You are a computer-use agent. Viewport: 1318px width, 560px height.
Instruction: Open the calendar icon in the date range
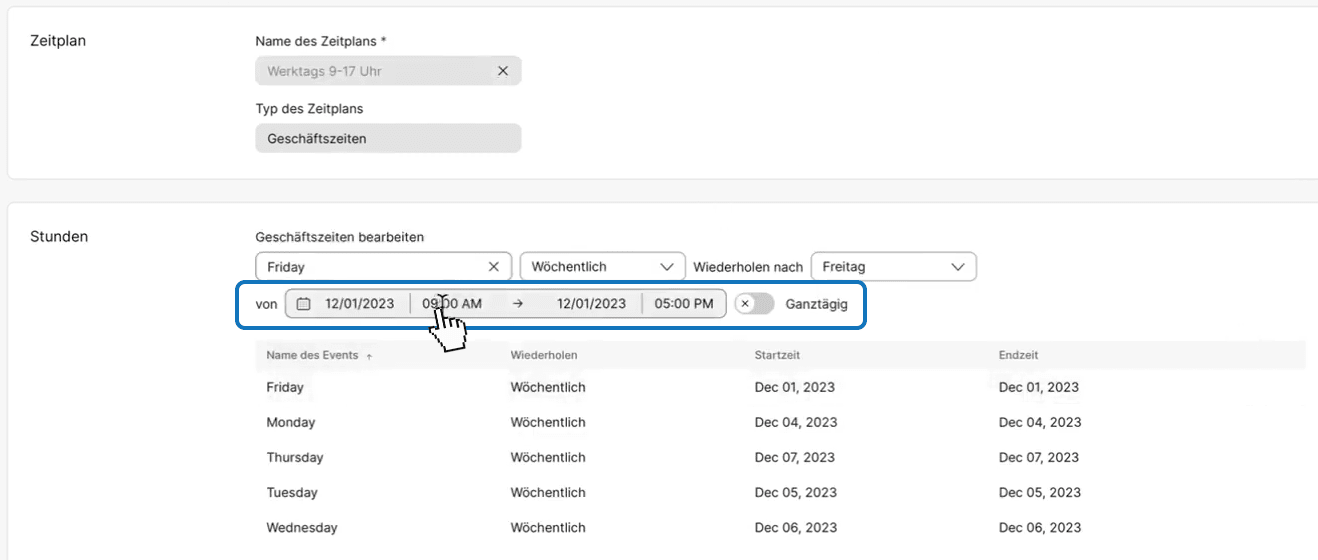pyautogui.click(x=304, y=304)
